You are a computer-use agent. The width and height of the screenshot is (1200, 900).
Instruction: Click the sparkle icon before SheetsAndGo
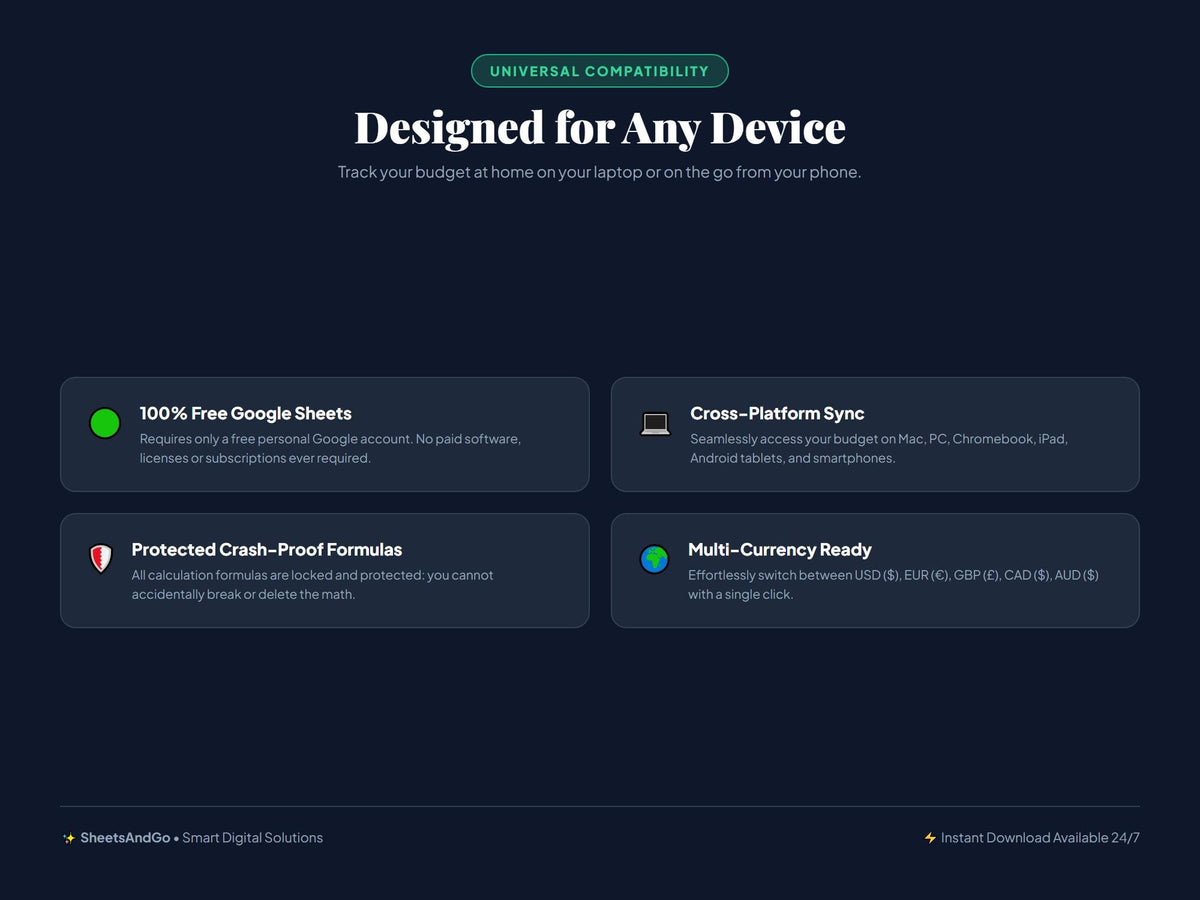click(x=69, y=838)
